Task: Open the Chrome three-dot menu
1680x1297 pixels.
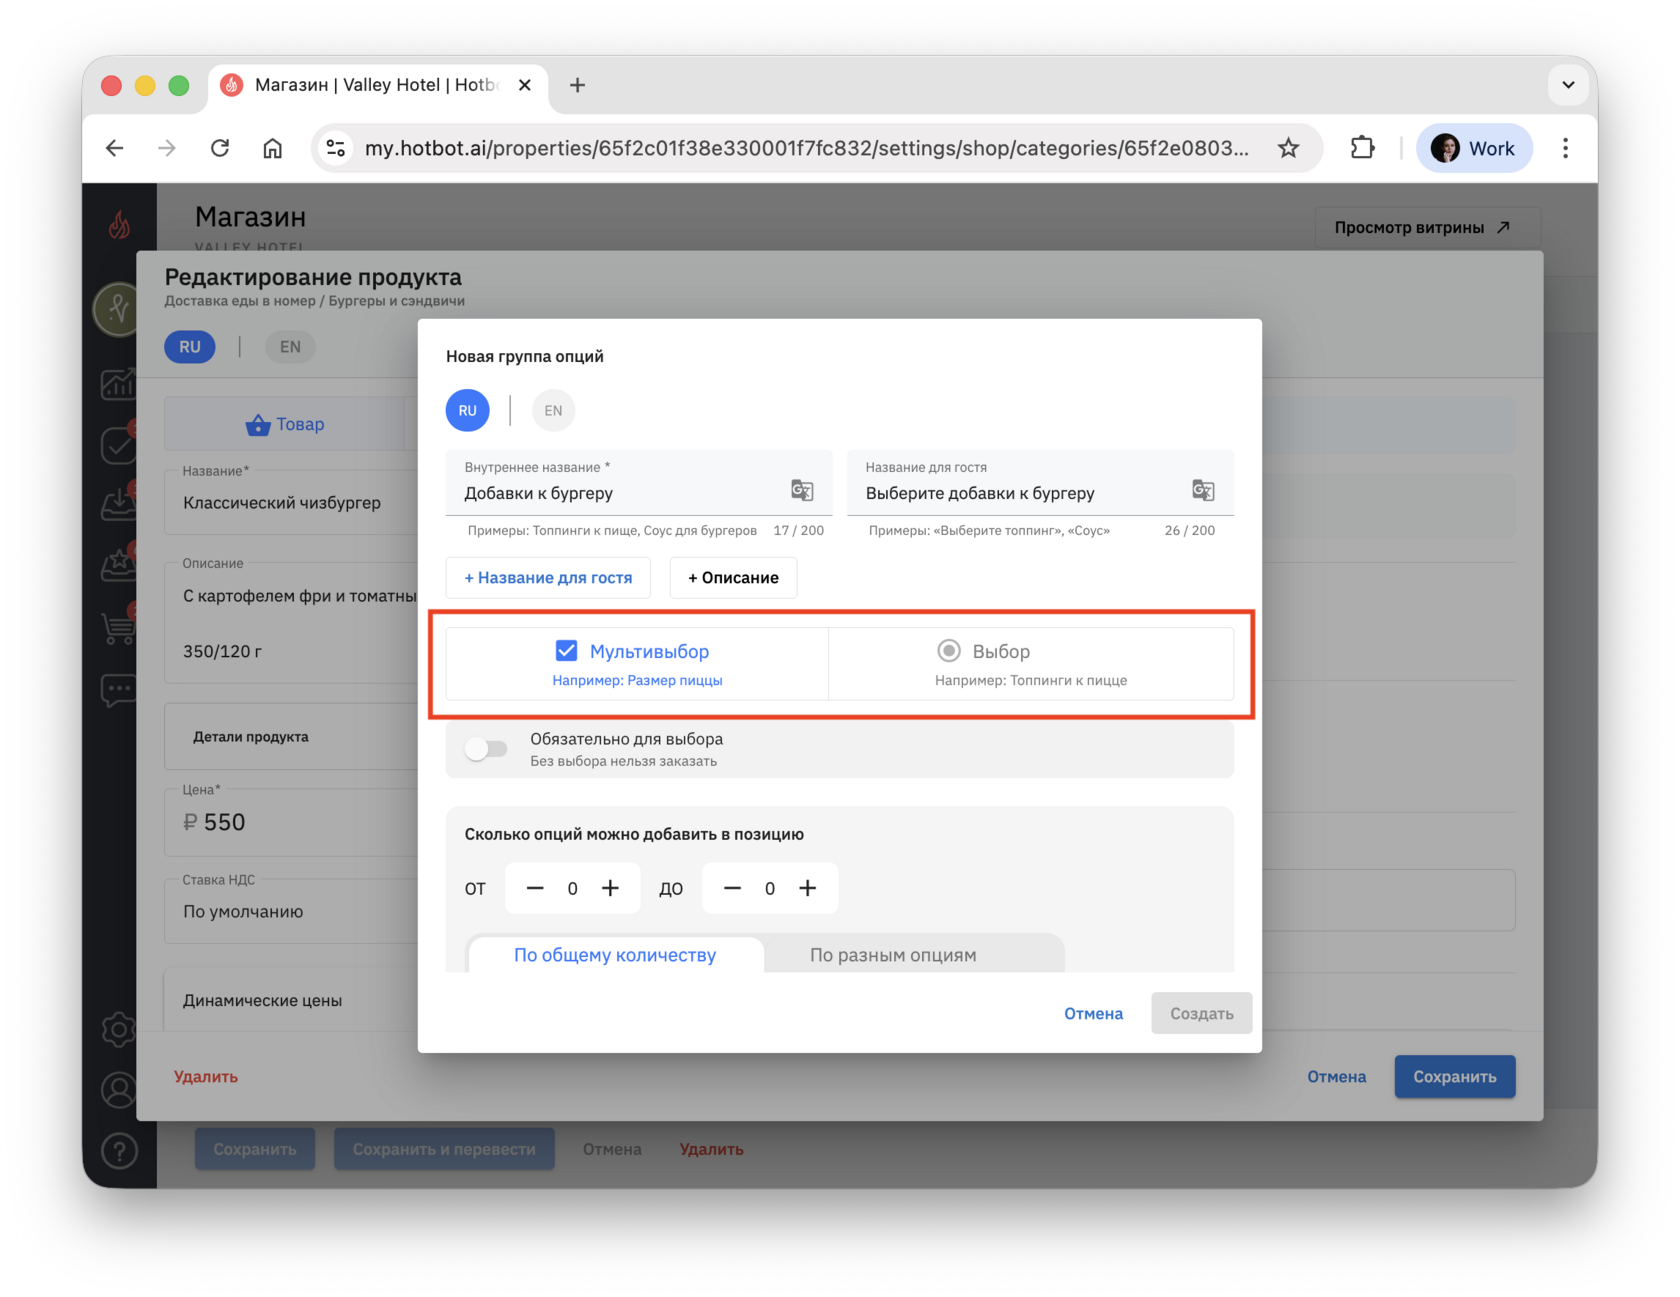Action: pos(1565,148)
